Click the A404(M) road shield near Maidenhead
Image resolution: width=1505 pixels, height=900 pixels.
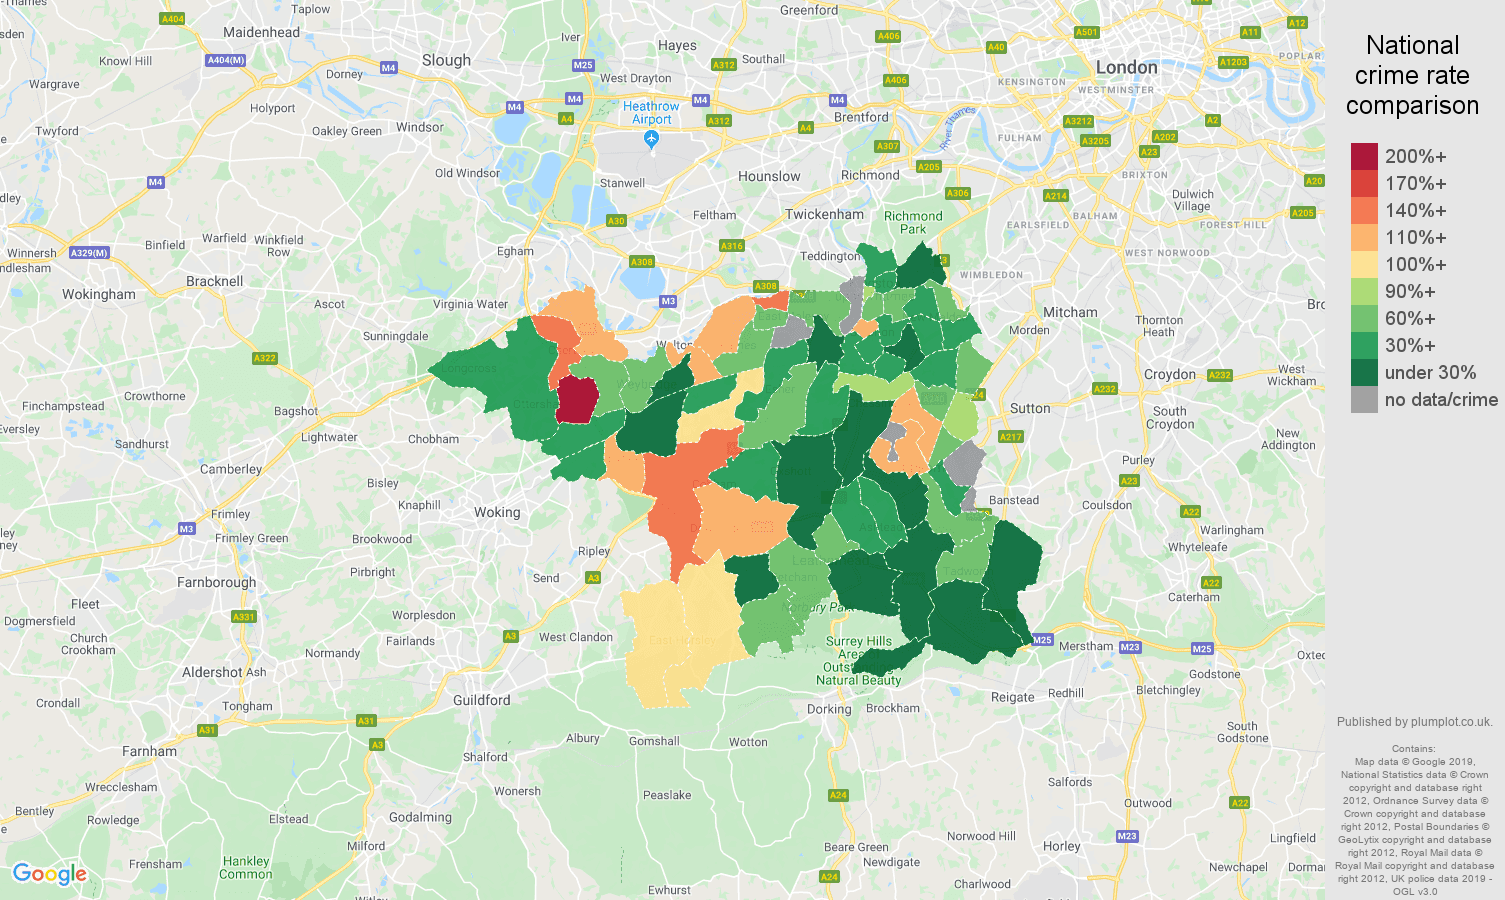click(226, 60)
